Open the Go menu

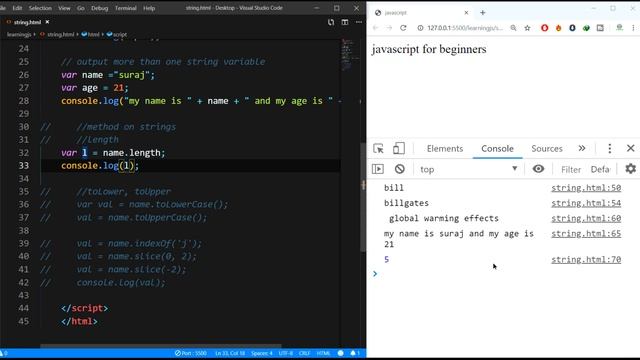pyautogui.click(x=80, y=8)
